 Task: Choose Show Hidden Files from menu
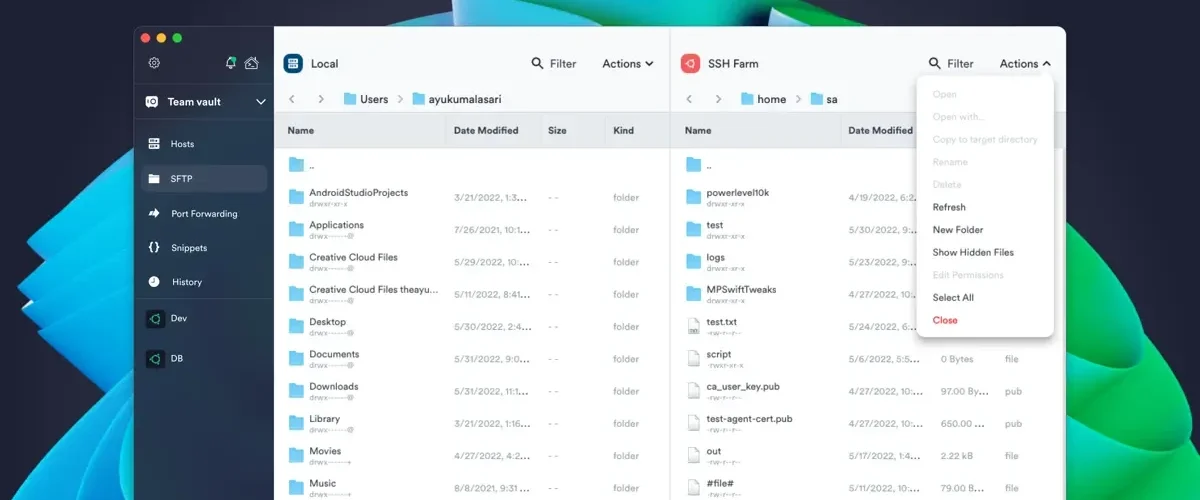pos(973,253)
